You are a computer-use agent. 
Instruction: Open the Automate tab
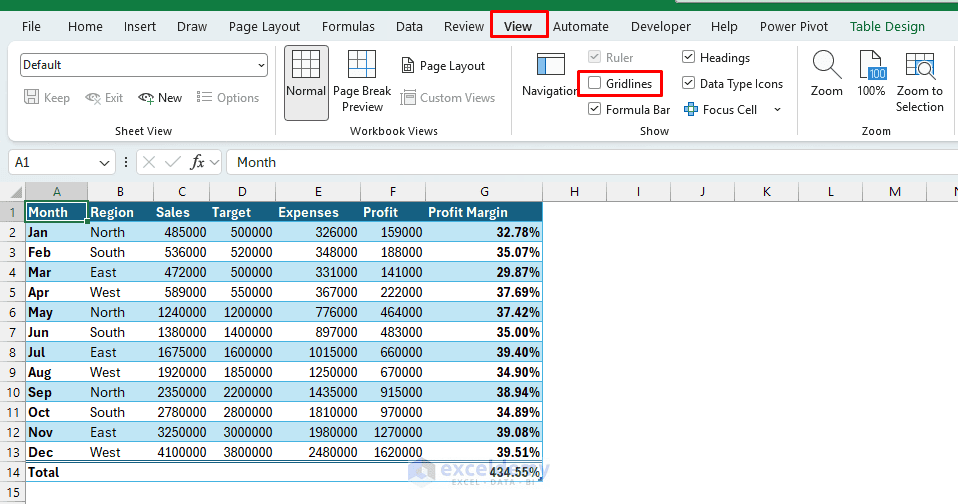[580, 26]
